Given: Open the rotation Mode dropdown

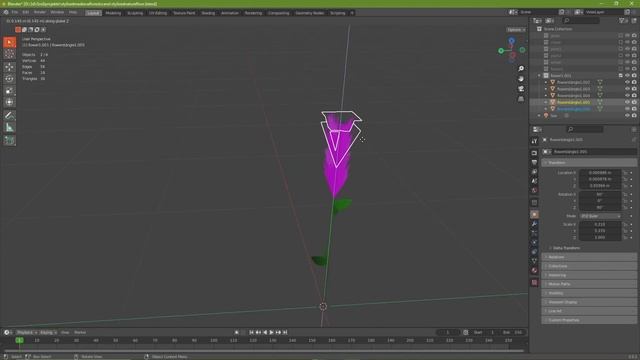Looking at the screenshot, I should click(600, 216).
